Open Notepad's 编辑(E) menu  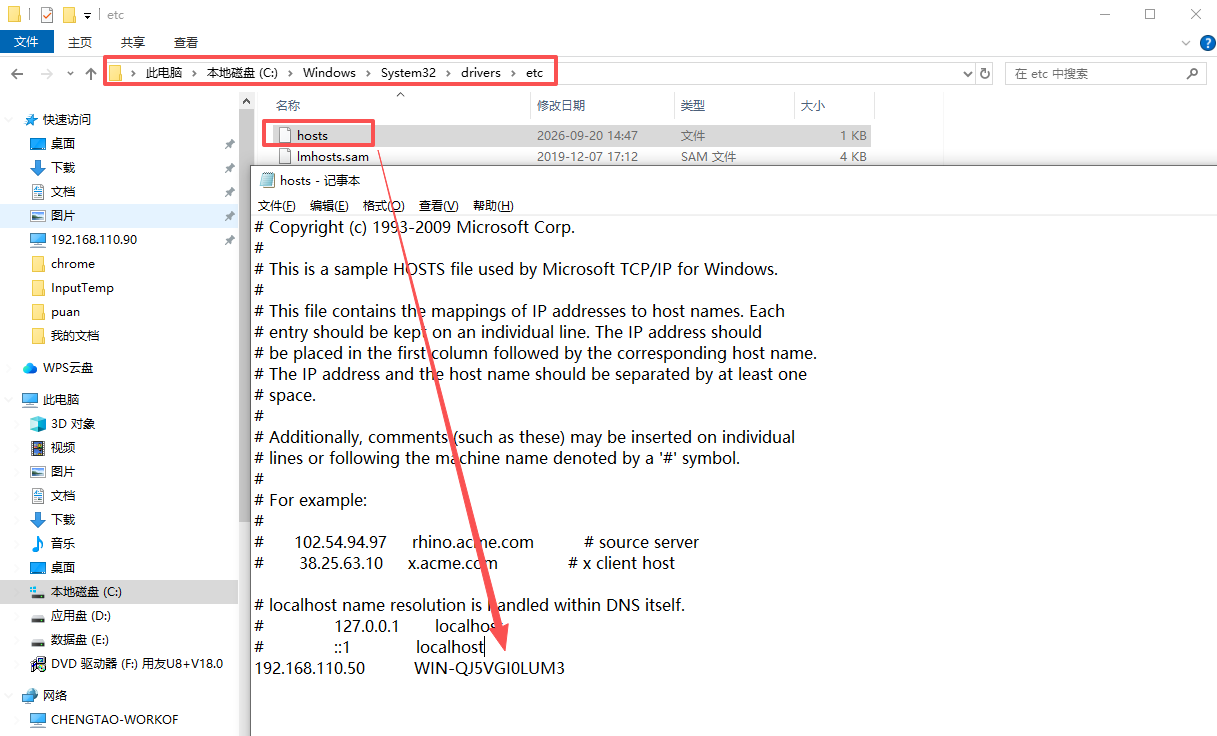[x=329, y=205]
